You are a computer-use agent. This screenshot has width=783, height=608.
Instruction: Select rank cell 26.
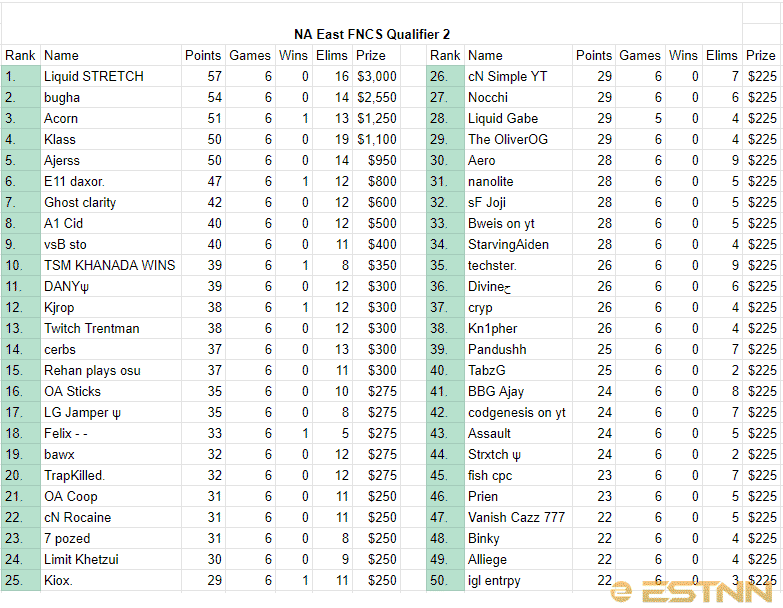445,76
